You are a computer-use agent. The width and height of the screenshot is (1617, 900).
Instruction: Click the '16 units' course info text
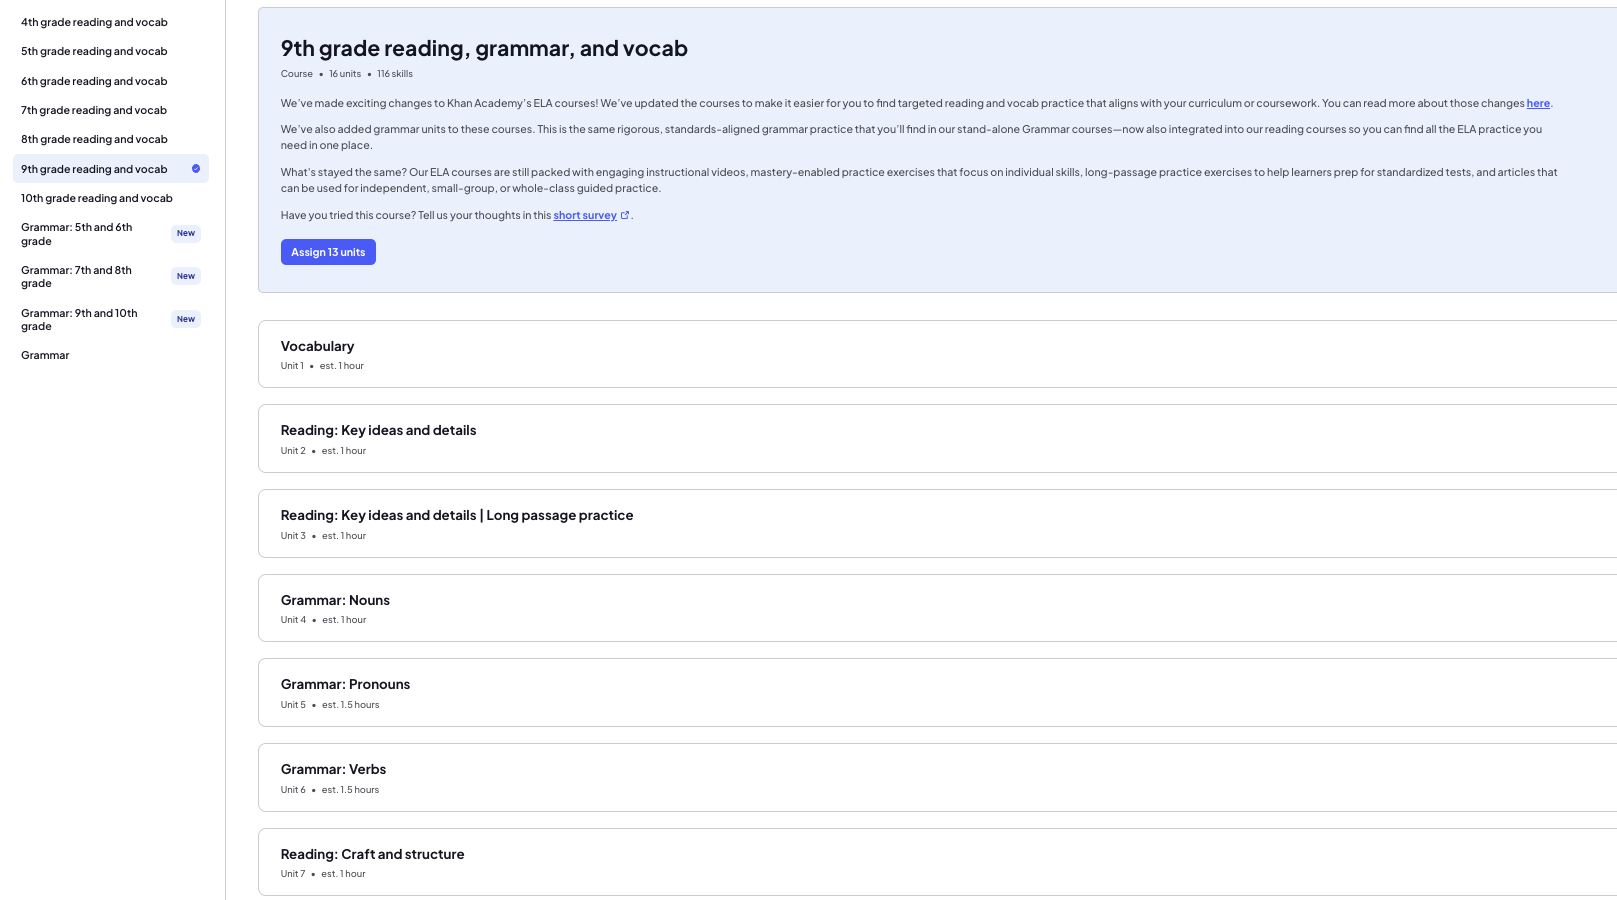coord(345,74)
